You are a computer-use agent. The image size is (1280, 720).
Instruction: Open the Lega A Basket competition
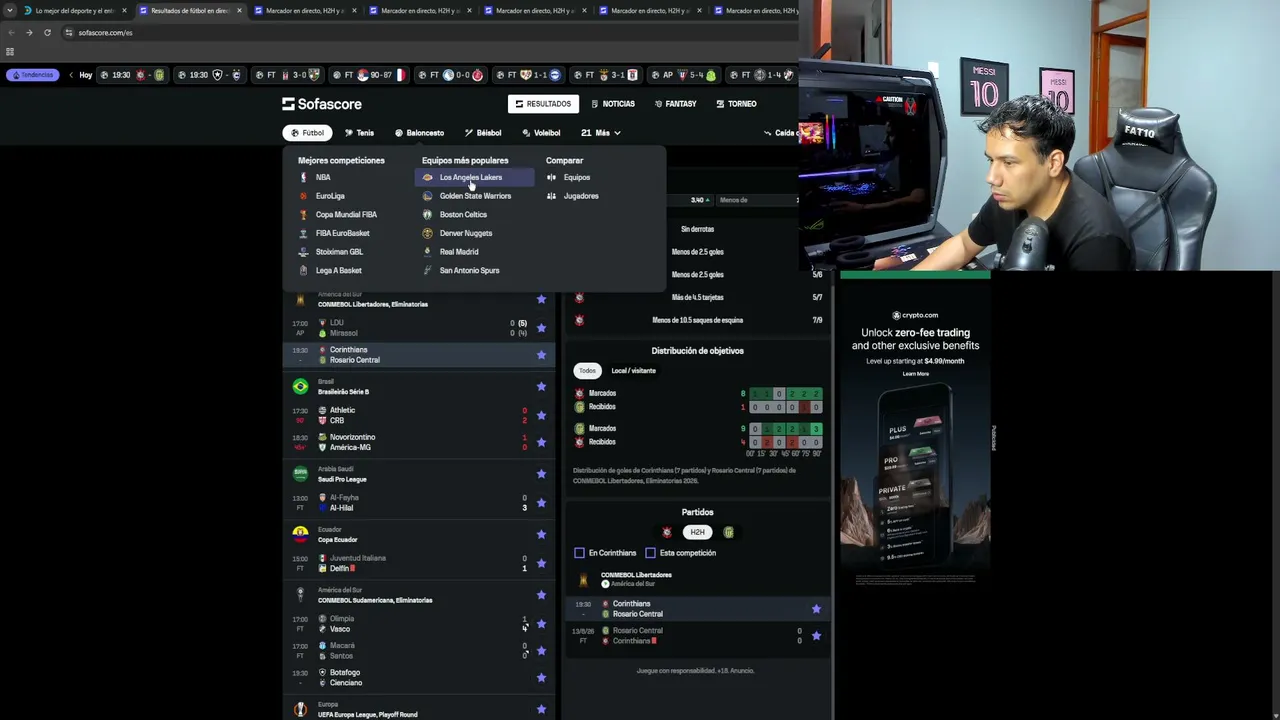[x=338, y=270]
